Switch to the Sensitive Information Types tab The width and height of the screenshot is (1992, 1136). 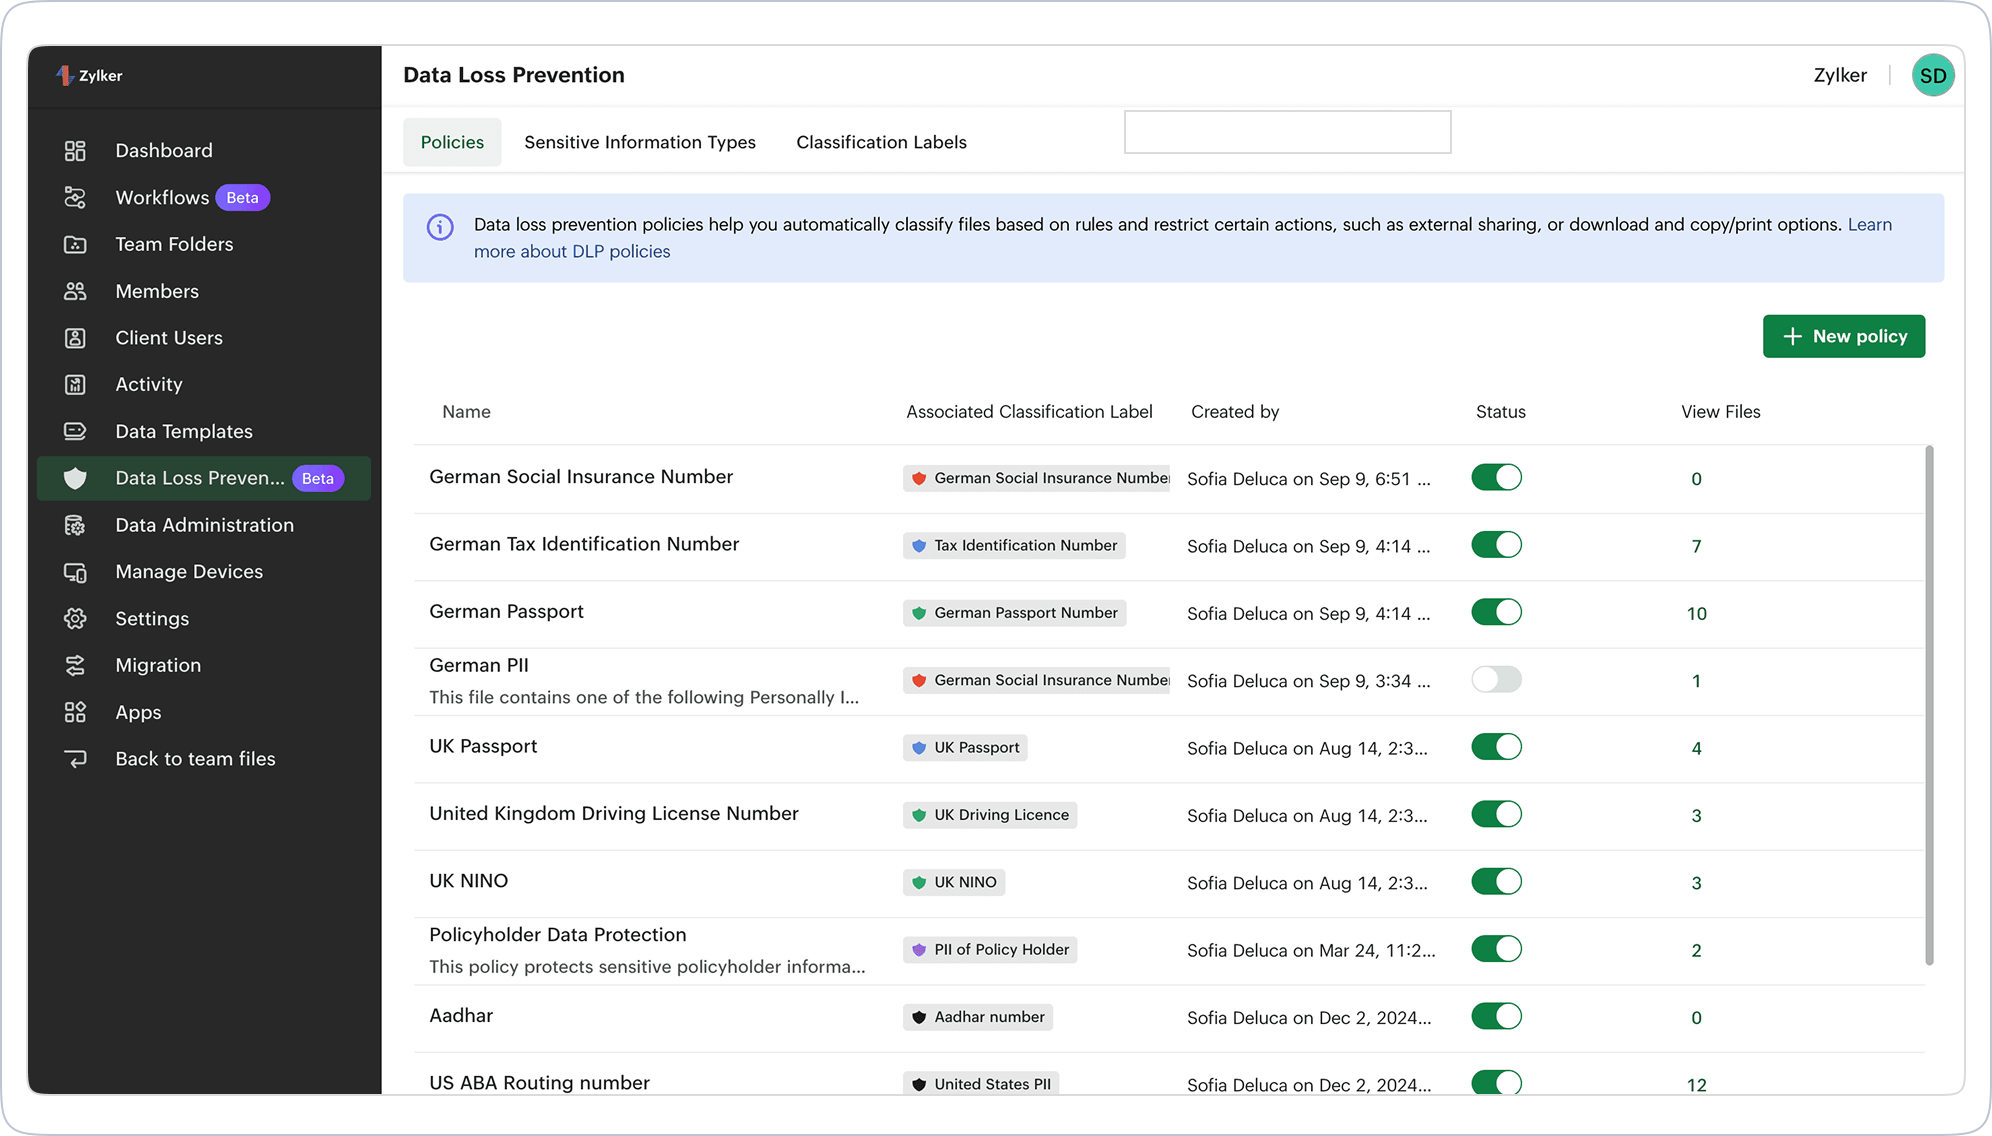[x=639, y=142]
